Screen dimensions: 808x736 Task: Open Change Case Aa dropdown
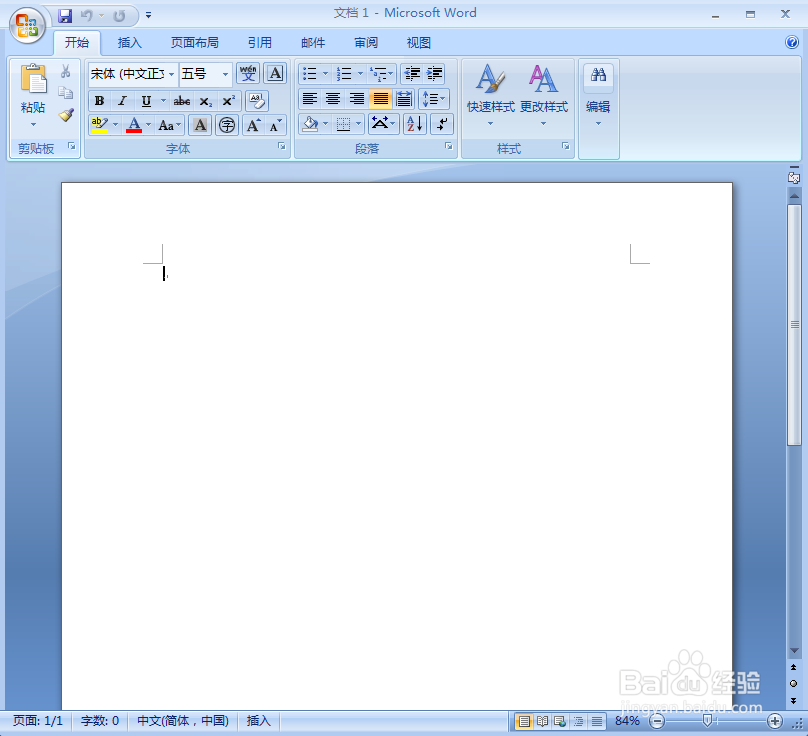[x=169, y=125]
